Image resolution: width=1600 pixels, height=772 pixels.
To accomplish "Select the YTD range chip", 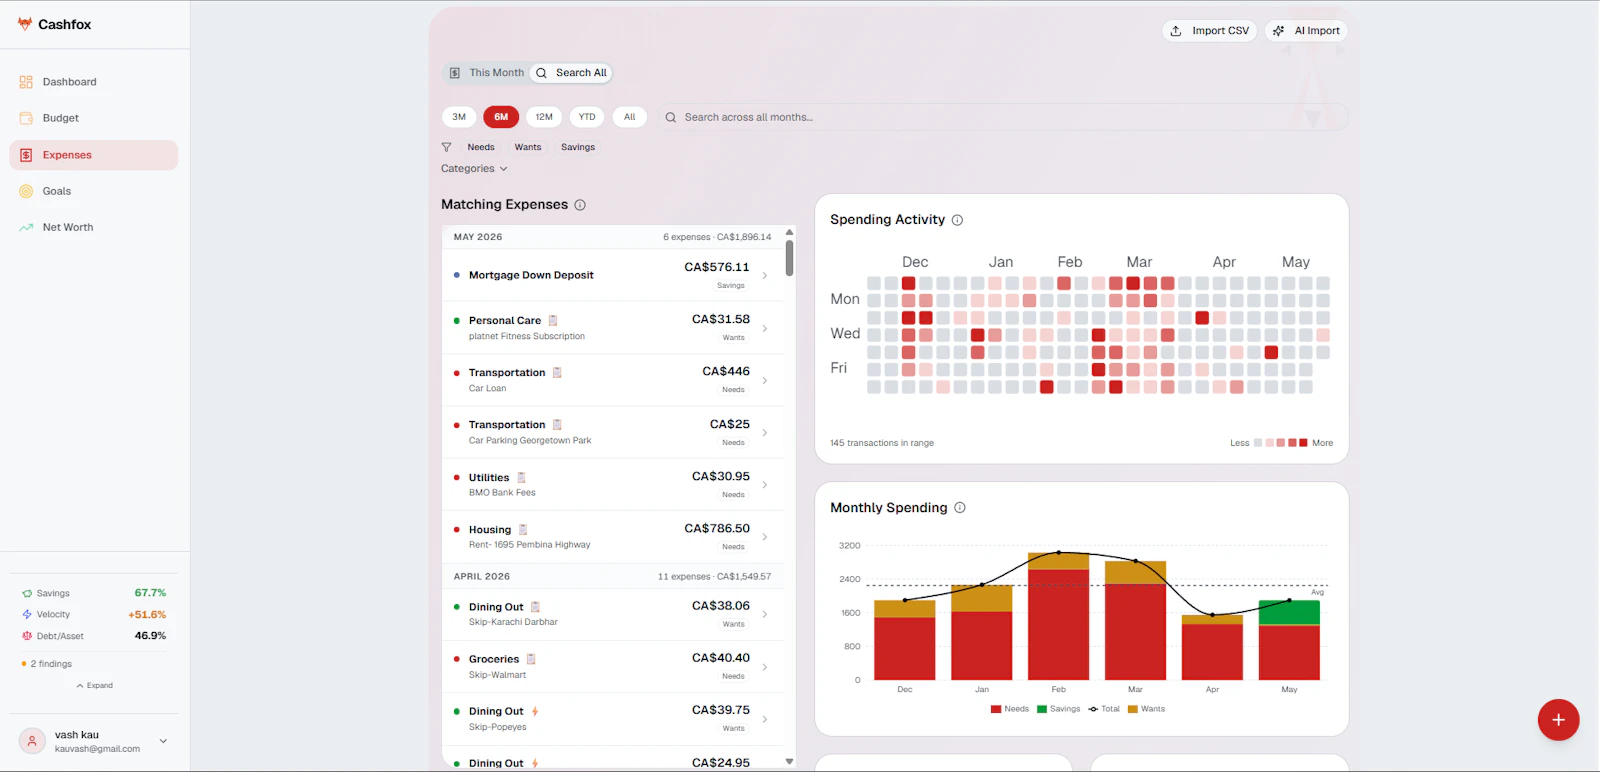I will (x=587, y=117).
